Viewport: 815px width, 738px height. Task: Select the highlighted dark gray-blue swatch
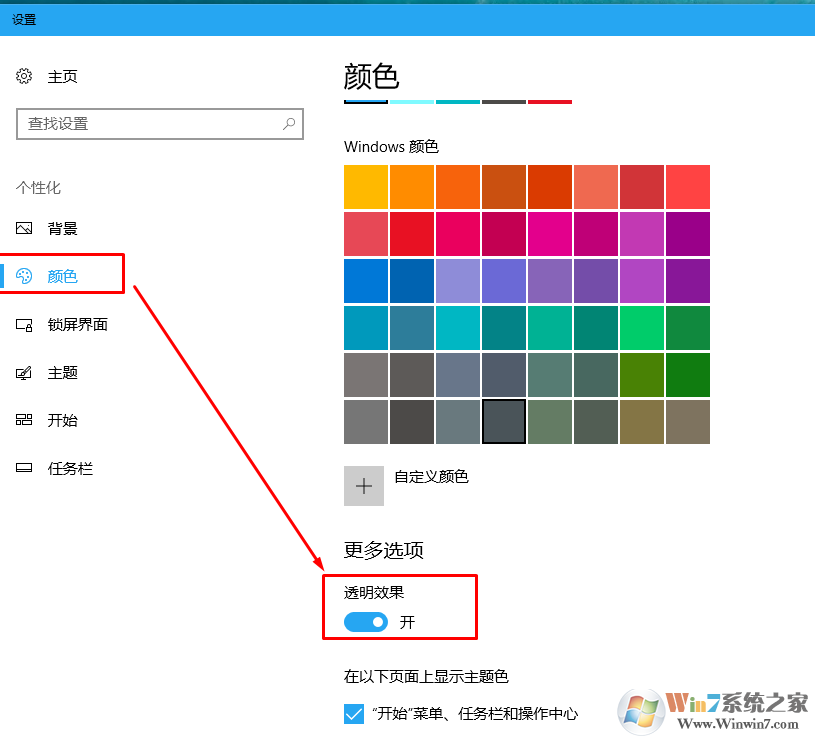pyautogui.click(x=504, y=422)
